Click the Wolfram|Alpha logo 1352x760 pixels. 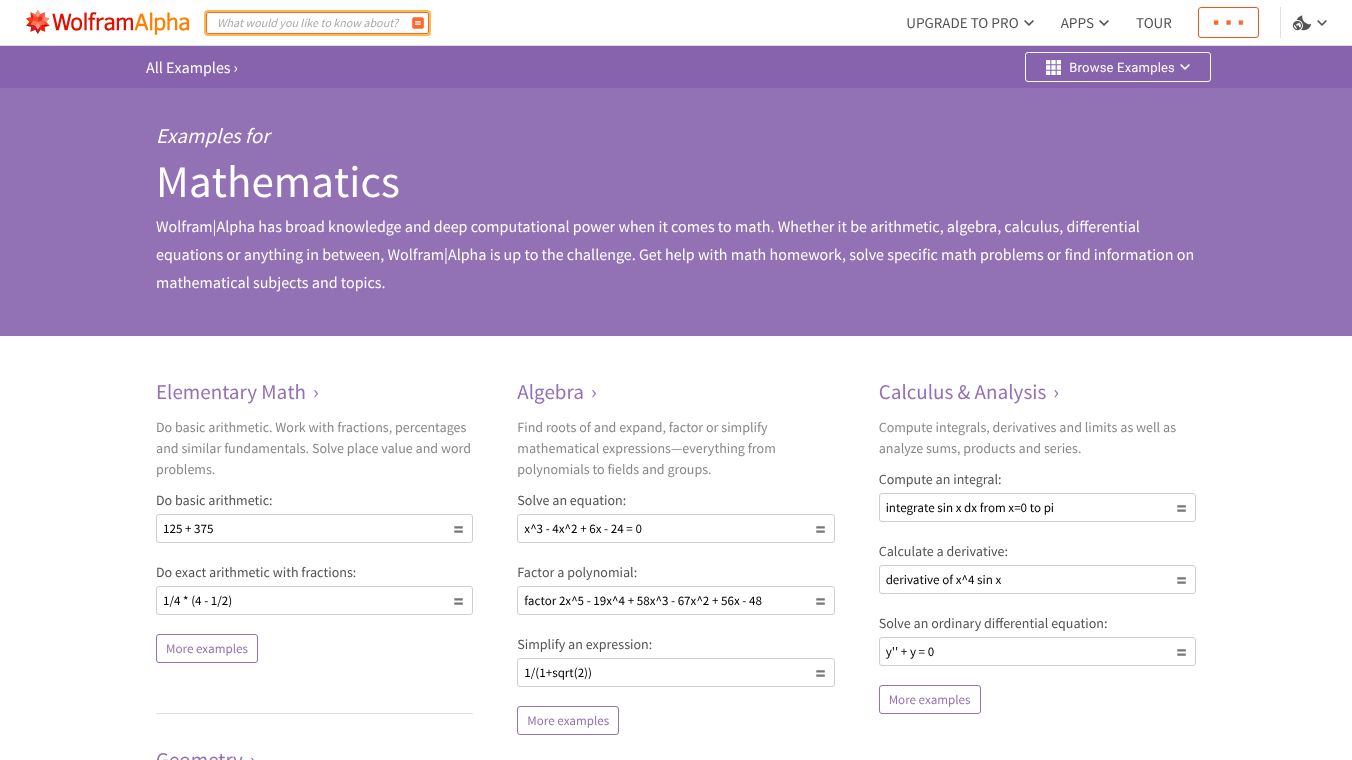[107, 22]
